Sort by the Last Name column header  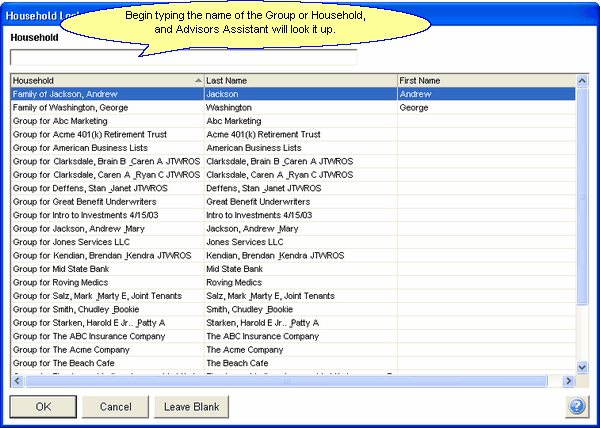click(298, 80)
